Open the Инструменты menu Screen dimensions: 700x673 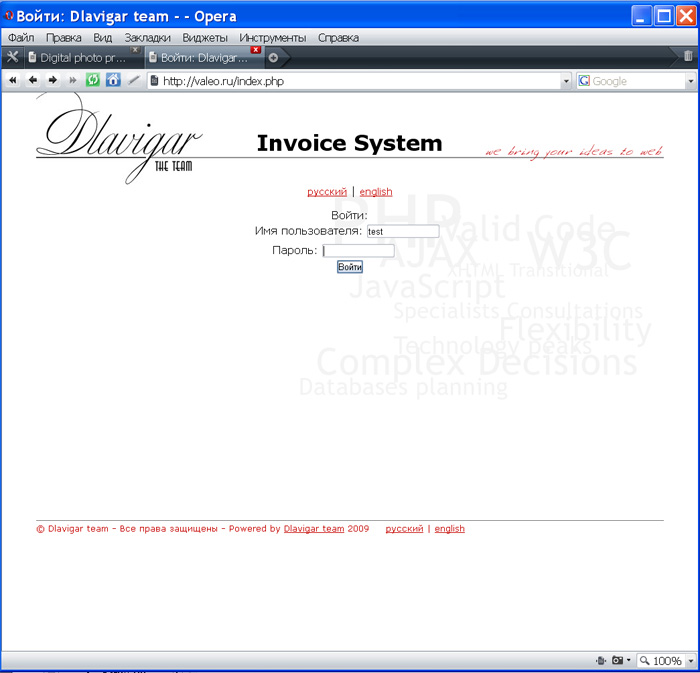coord(273,37)
